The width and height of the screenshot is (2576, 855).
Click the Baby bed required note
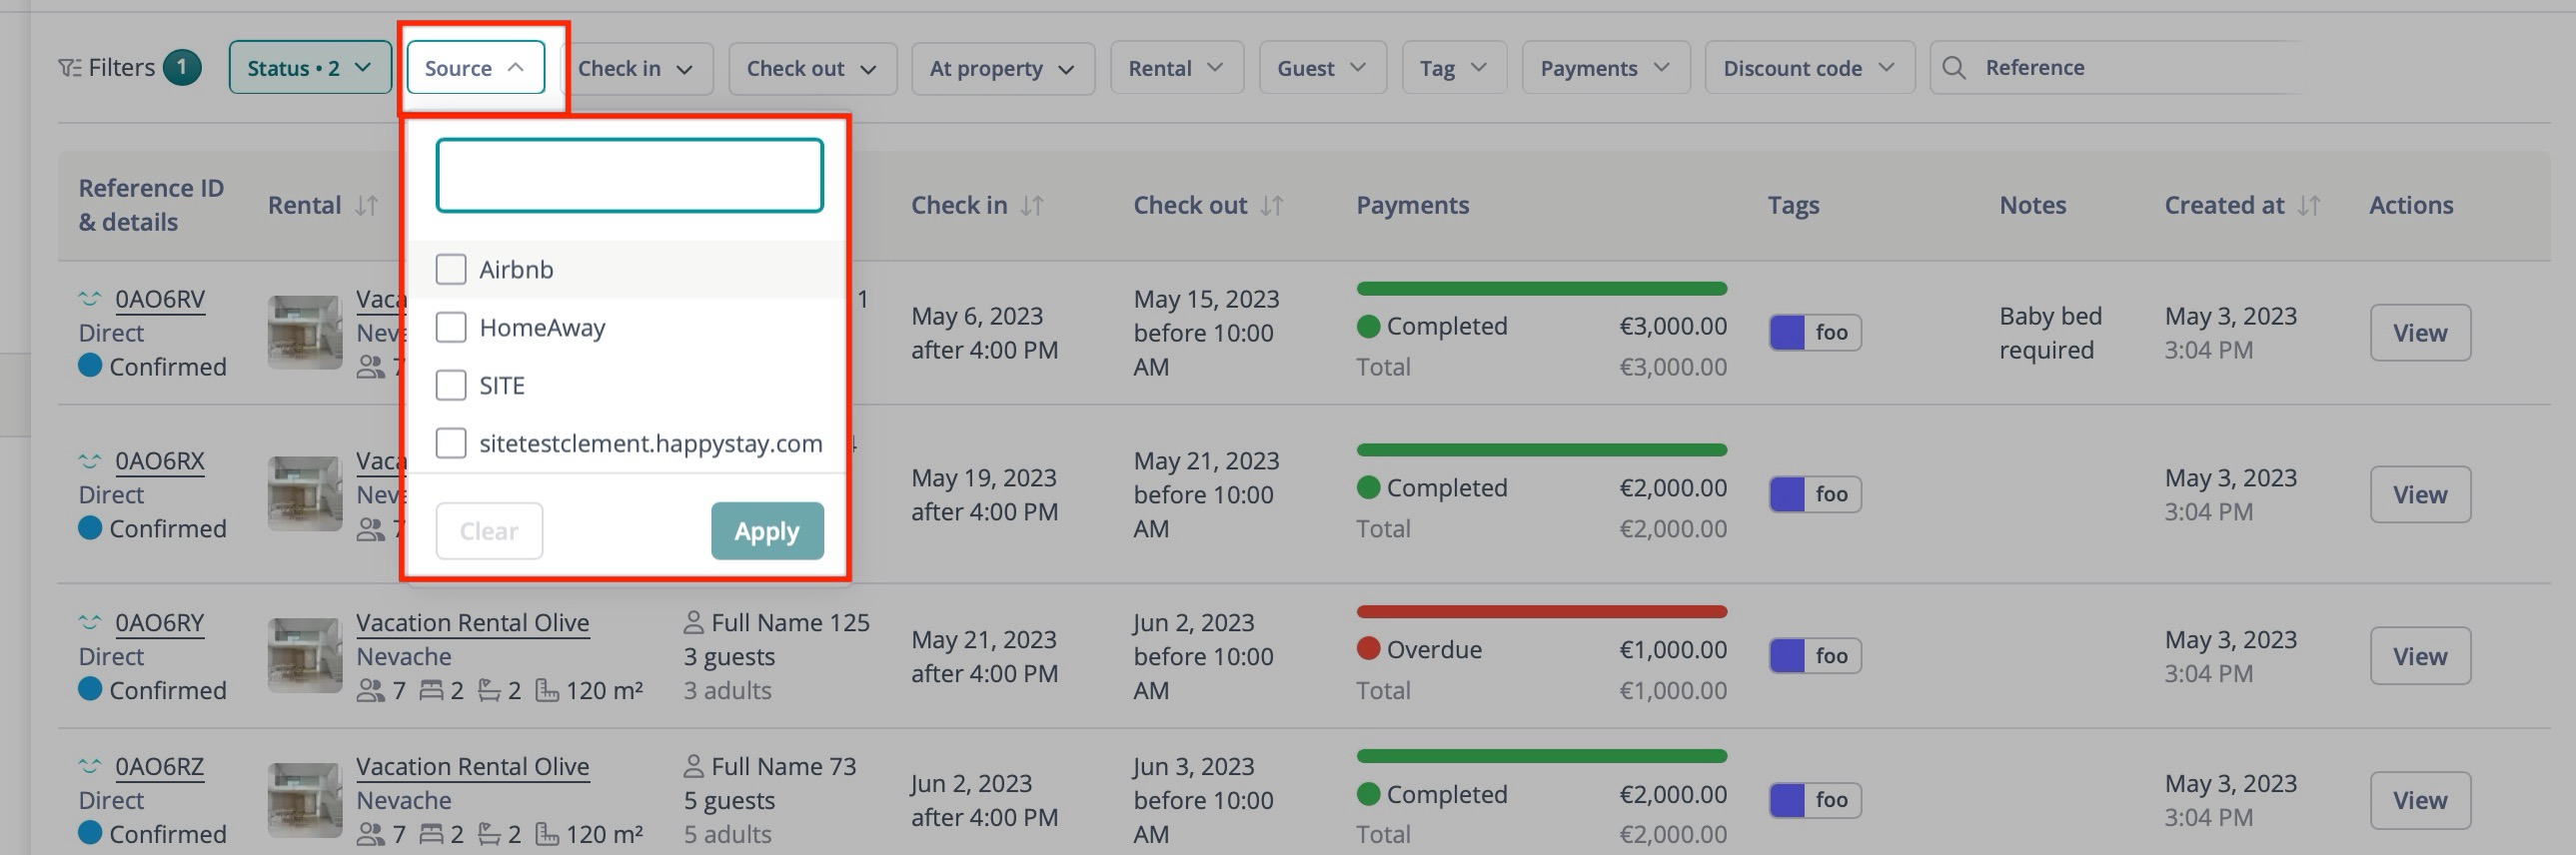tap(2051, 333)
